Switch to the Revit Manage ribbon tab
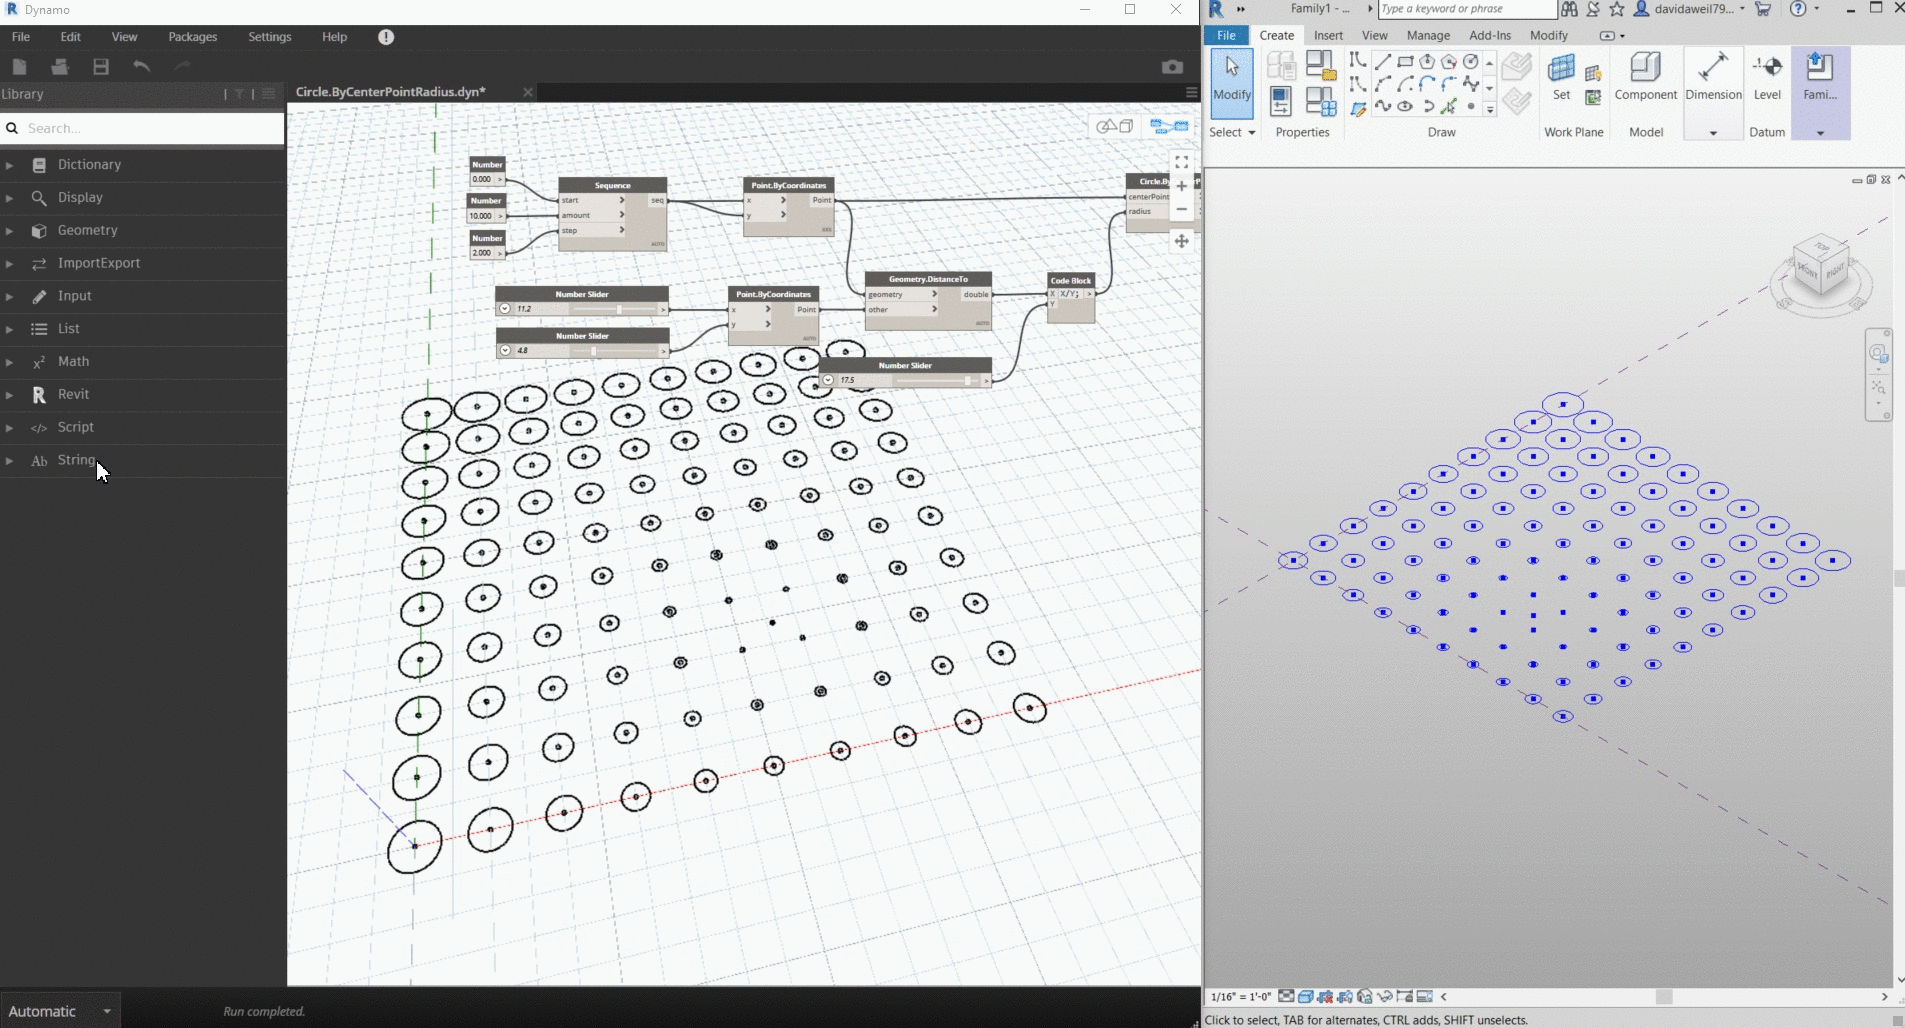 [x=1428, y=35]
